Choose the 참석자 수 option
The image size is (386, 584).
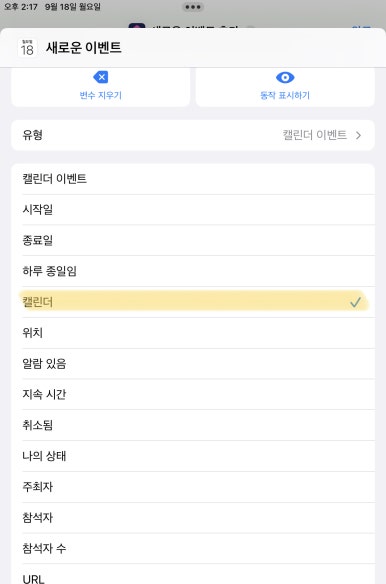pyautogui.click(x=193, y=549)
